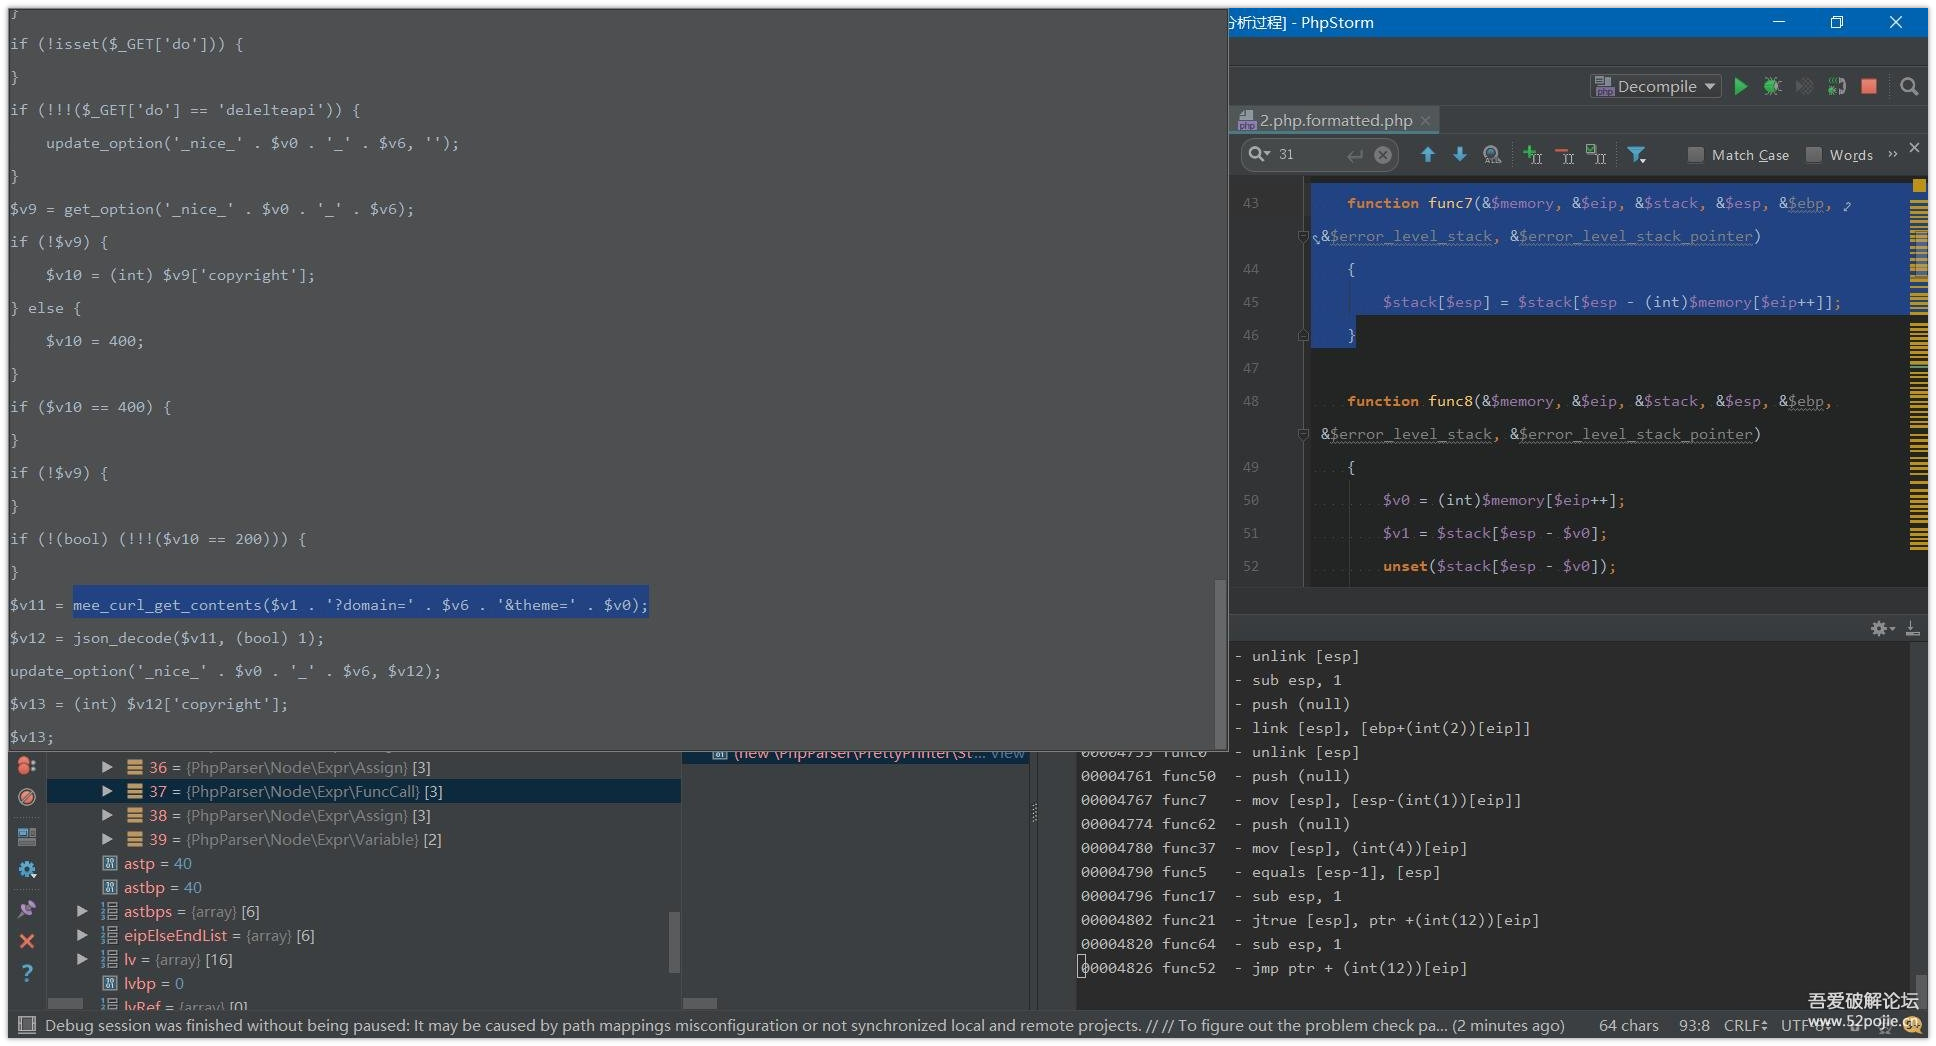Toggle listening for PHP debug connections
The image size is (1936, 1046).
pyautogui.click(x=1837, y=86)
